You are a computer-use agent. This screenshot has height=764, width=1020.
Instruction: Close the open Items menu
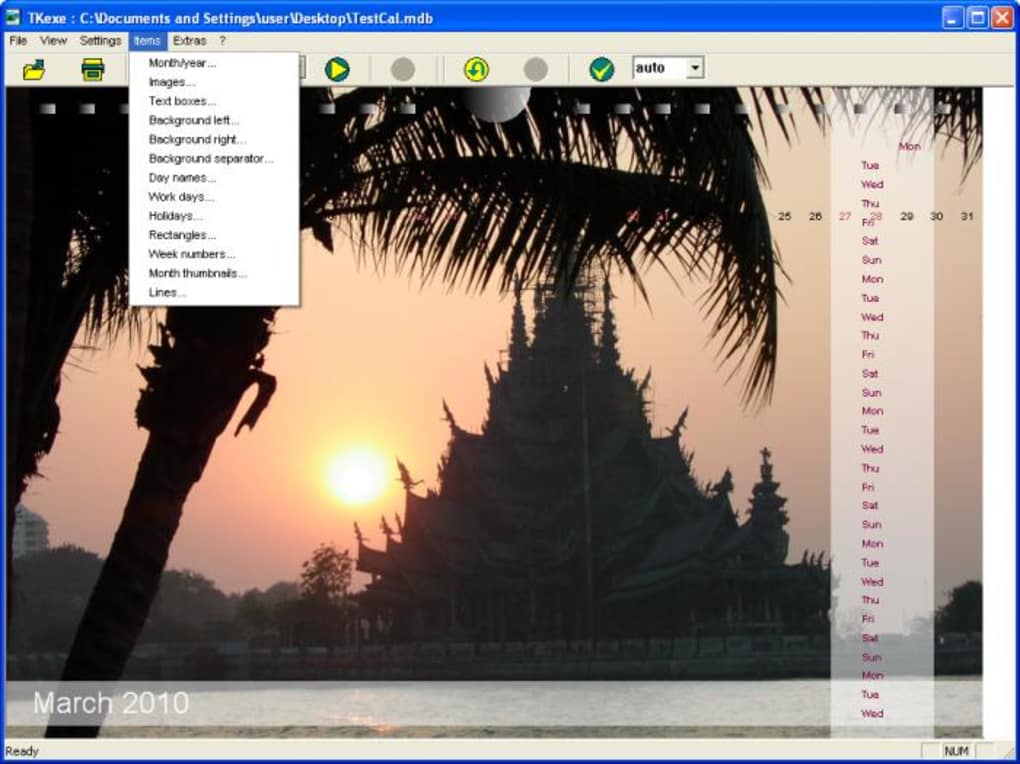148,40
